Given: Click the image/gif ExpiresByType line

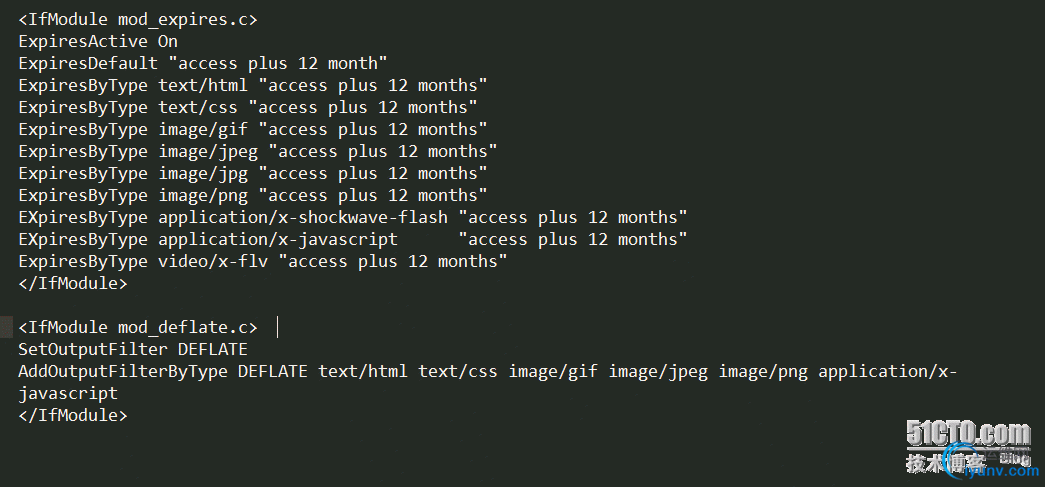Looking at the screenshot, I should tap(253, 130).
